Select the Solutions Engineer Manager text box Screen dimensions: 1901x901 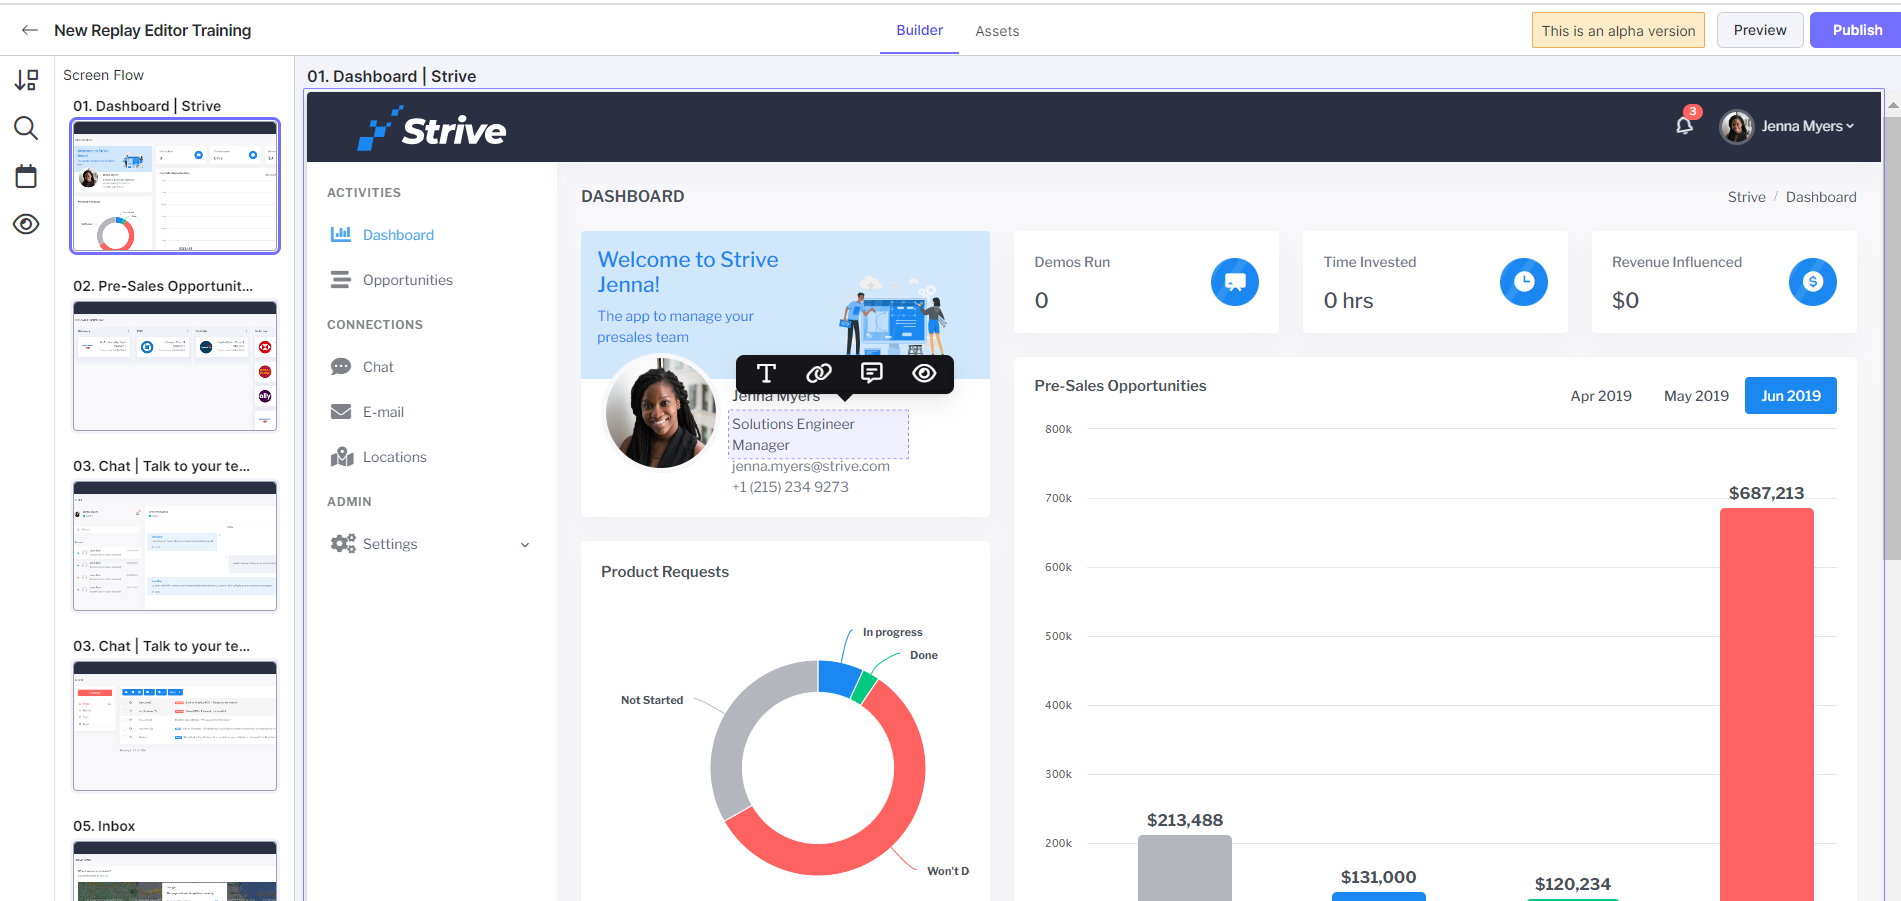coord(818,434)
